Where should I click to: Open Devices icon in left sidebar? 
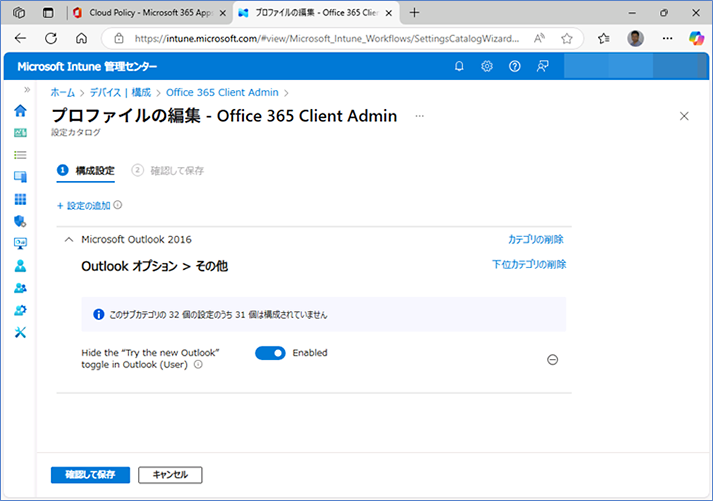pyautogui.click(x=20, y=177)
